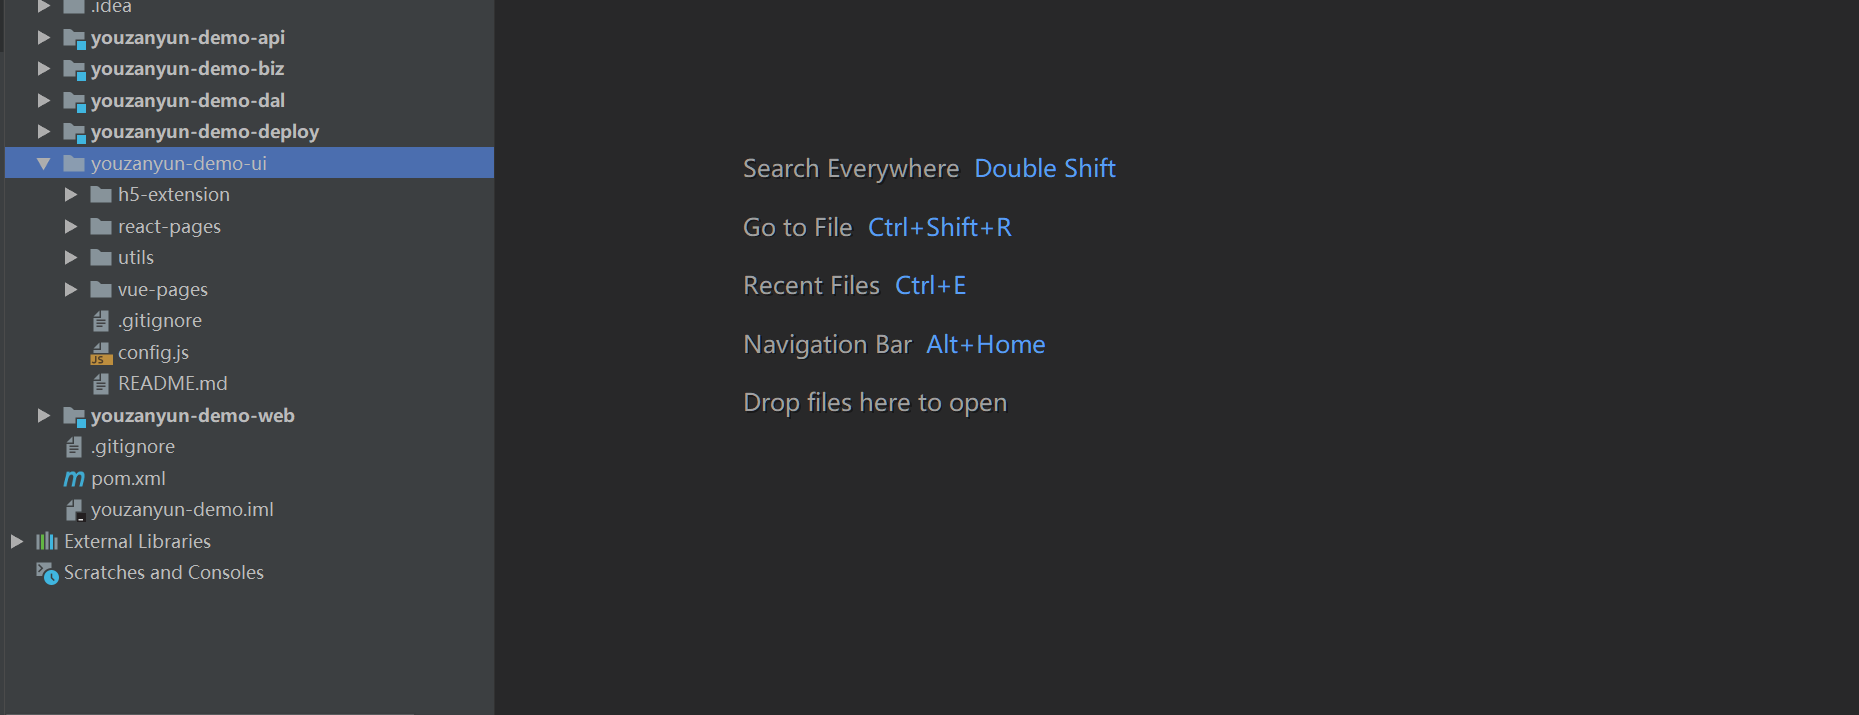Expand the vue-pages folder arrow
Image resolution: width=1859 pixels, height=715 pixels.
71,289
